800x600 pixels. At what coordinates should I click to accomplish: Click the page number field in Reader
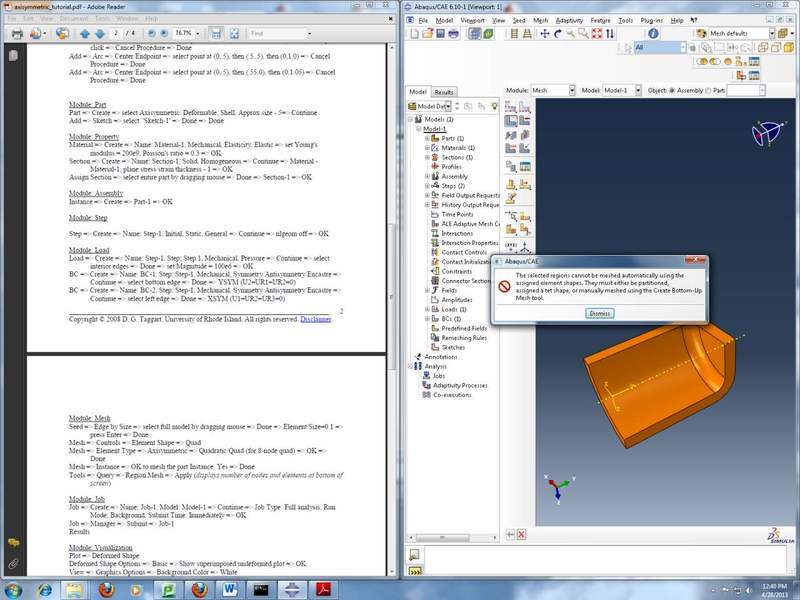116,34
